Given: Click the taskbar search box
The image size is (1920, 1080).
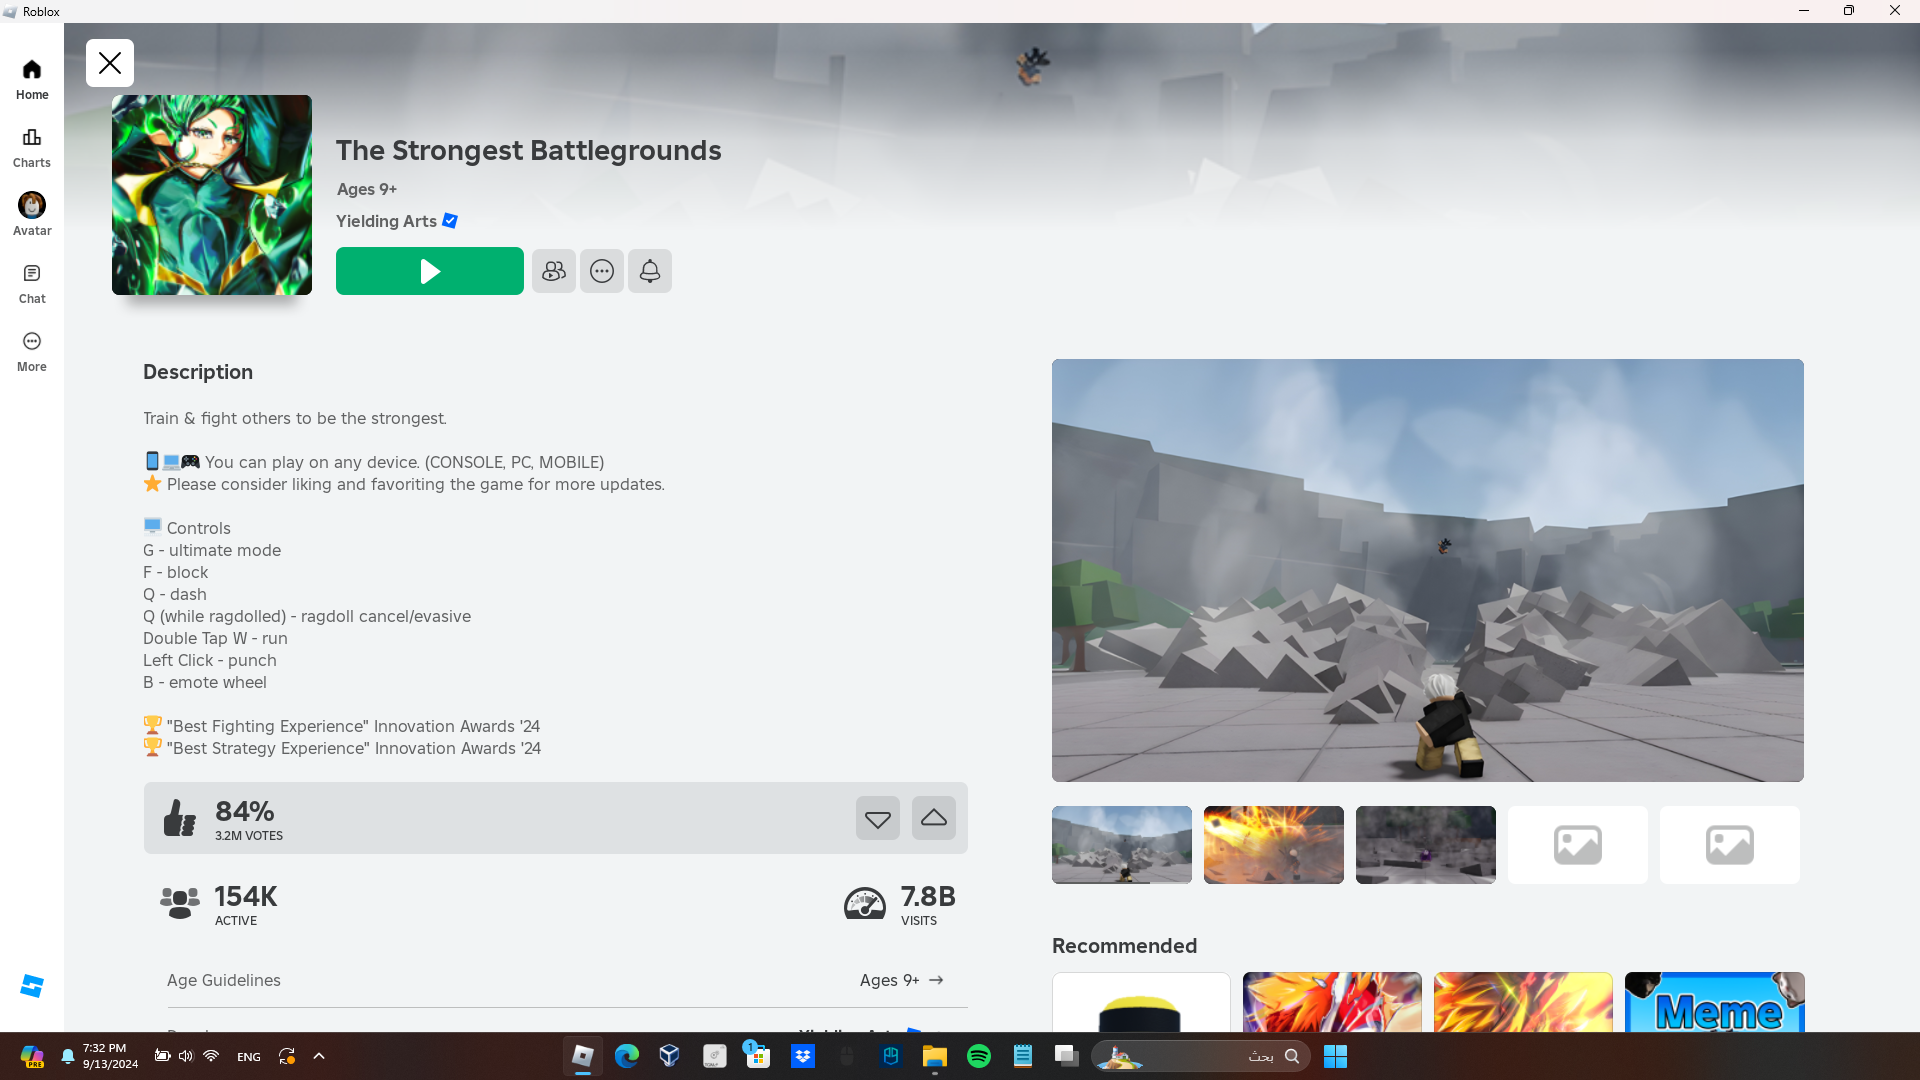Looking at the screenshot, I should coord(1200,1056).
